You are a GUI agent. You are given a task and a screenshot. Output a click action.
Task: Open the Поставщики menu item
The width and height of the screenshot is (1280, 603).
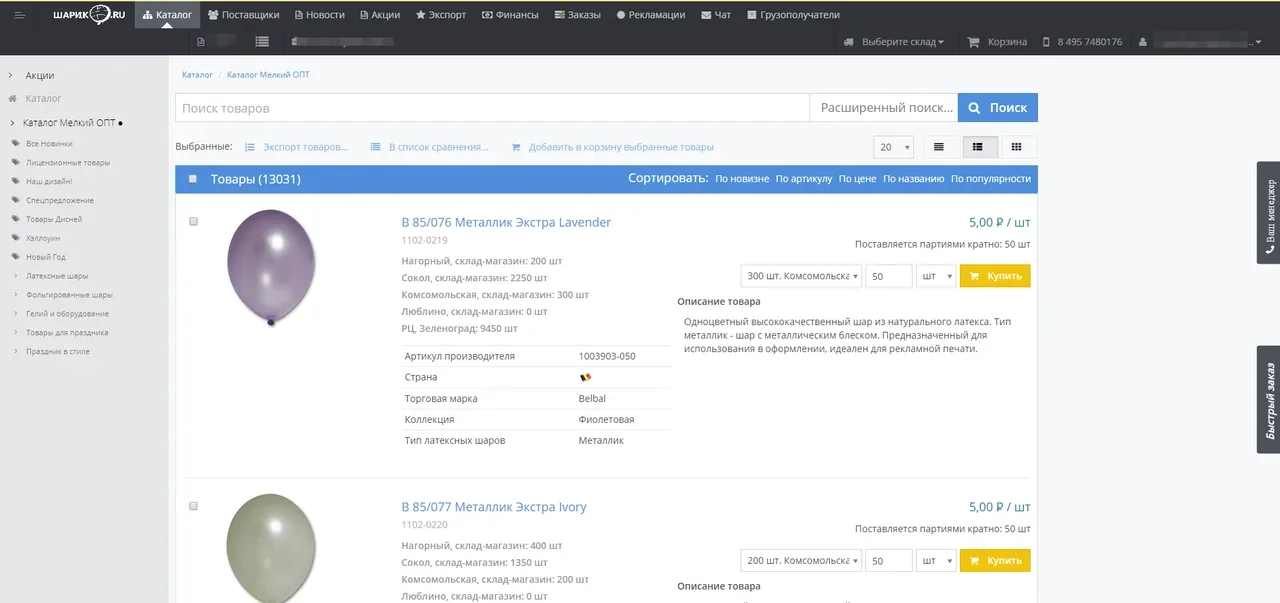tap(243, 15)
